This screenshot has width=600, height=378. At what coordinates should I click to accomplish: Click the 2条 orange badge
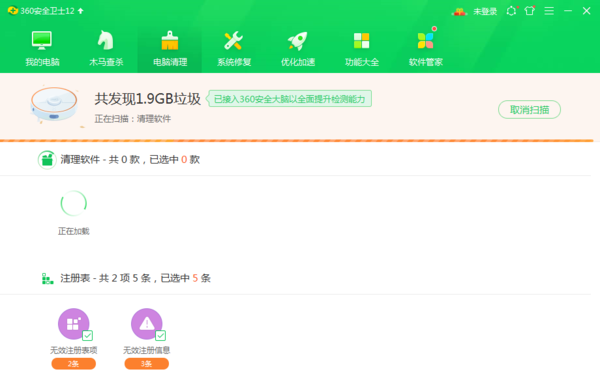73,363
